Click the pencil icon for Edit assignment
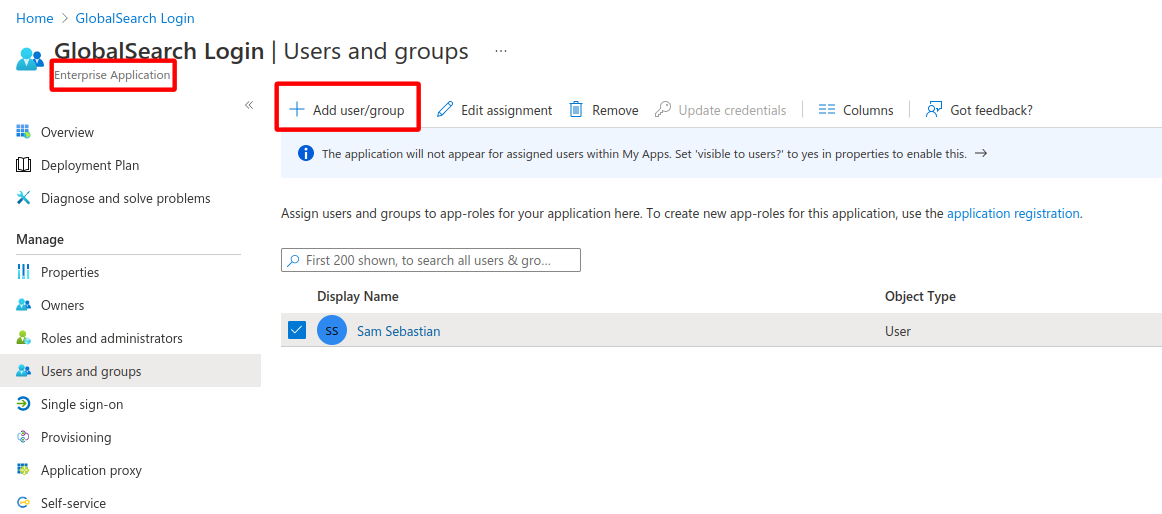 tap(445, 110)
